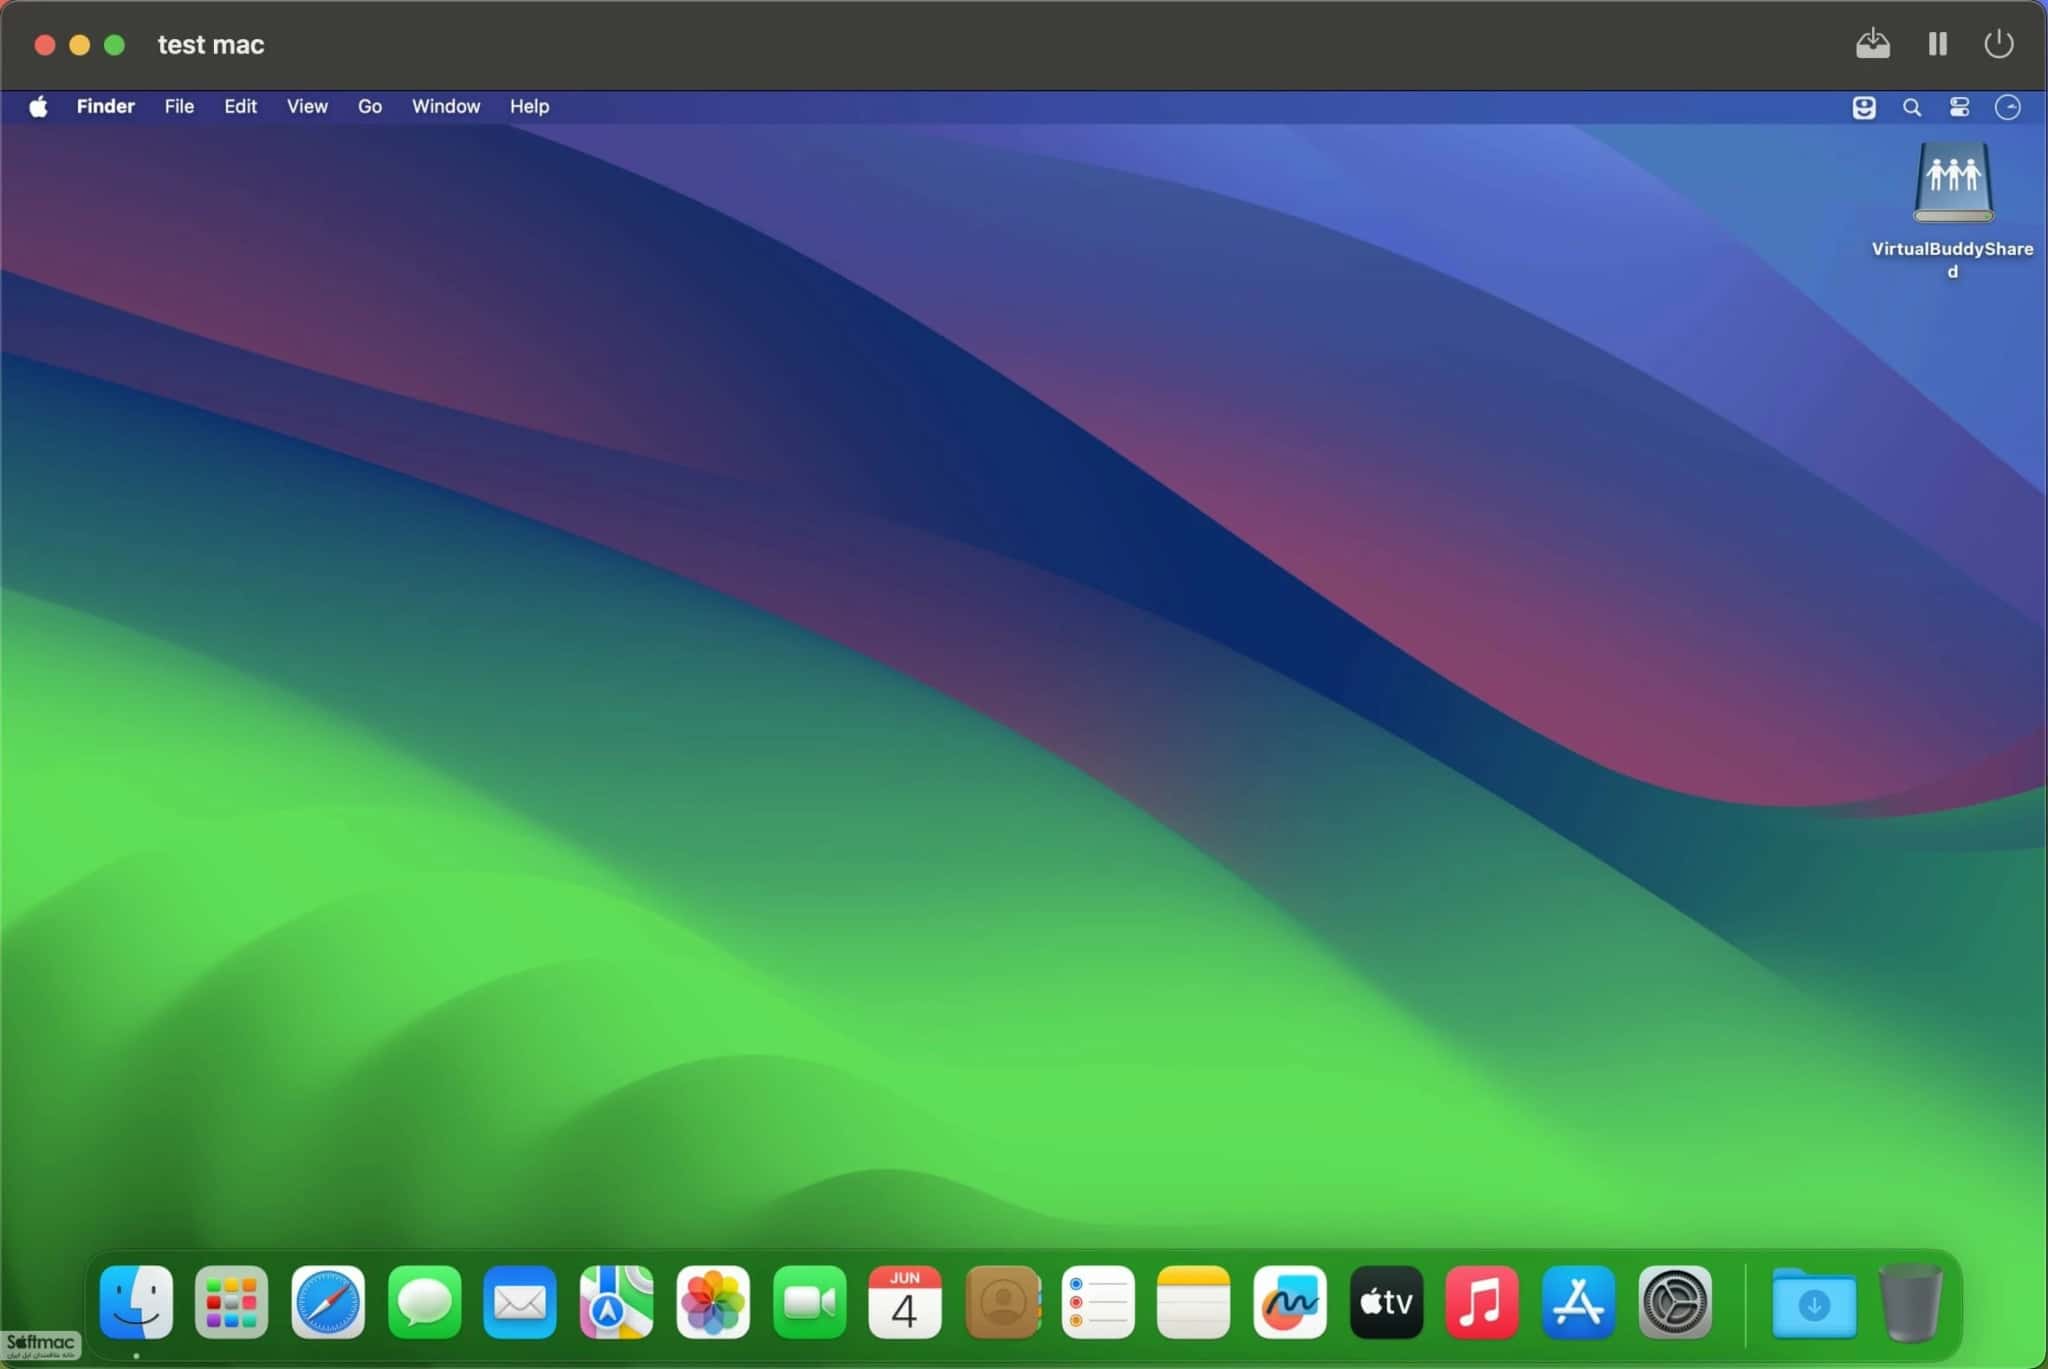Viewport: 2048px width, 1369px height.
Task: Launch the Photos app in Dock
Action: (x=713, y=1302)
